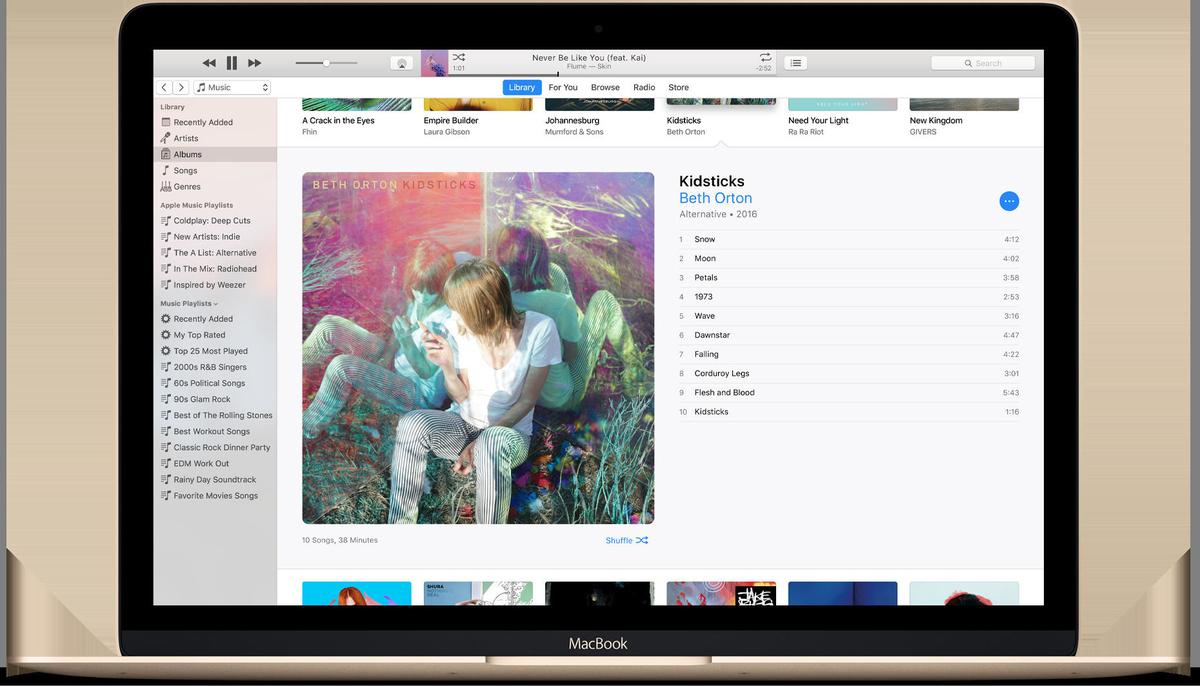Open the My Top Rated smart playlist
Screen dimensions: 1200x686
click(x=215, y=335)
